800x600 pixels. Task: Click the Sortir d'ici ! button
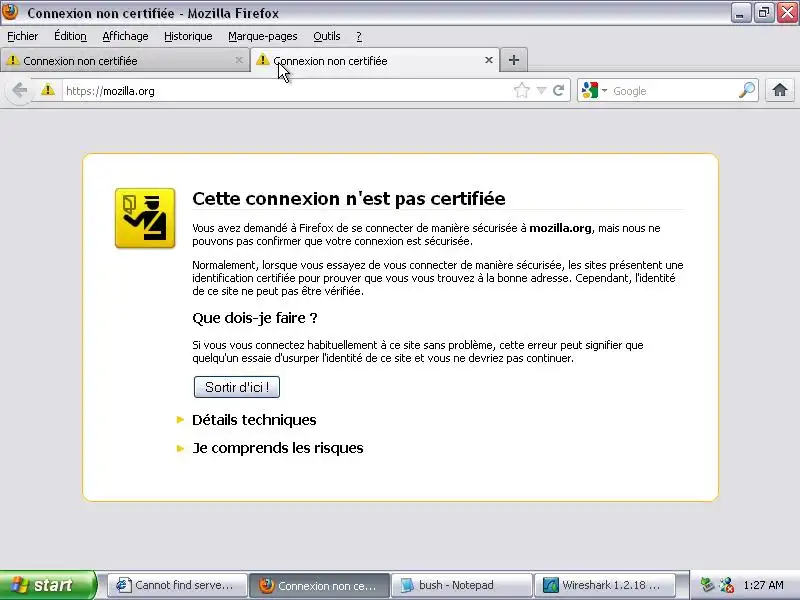pos(237,387)
